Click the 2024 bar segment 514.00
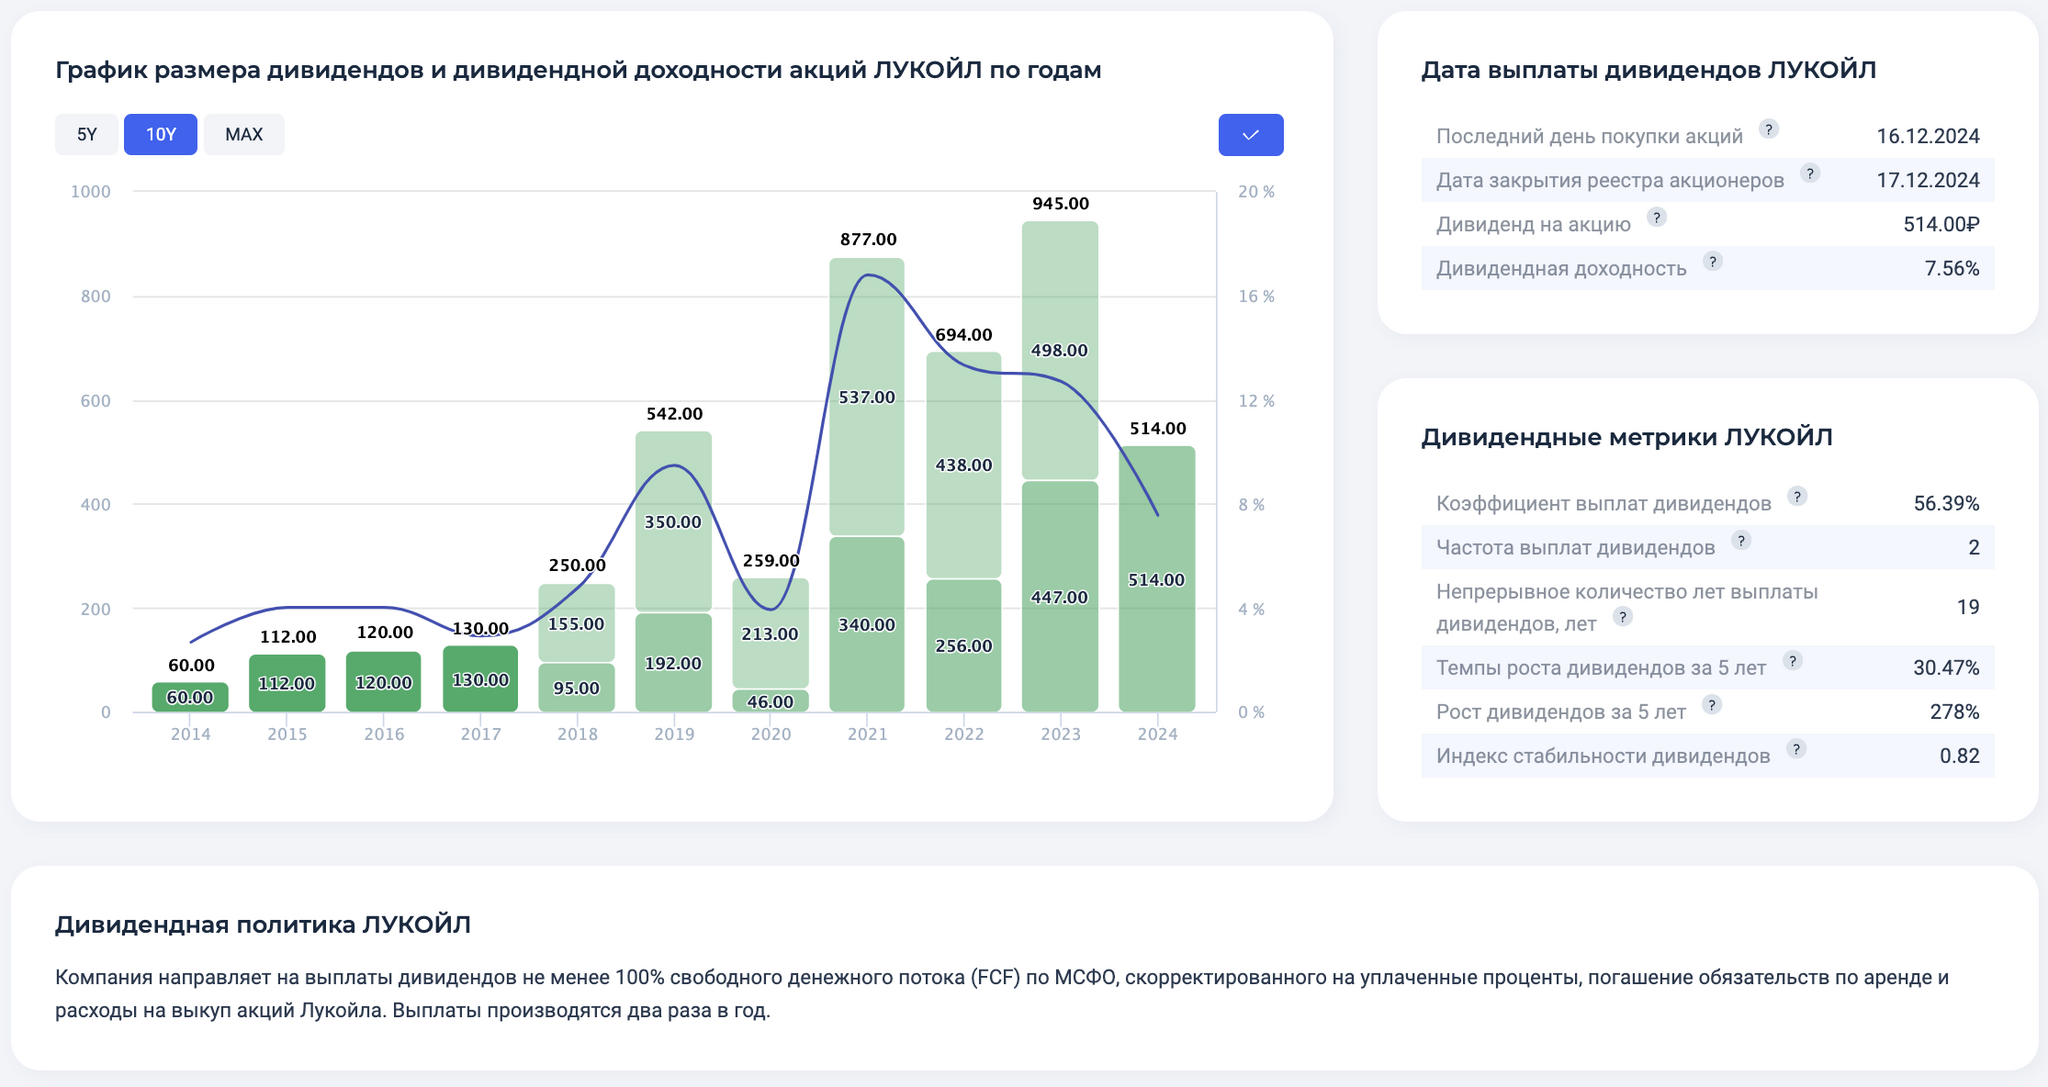The width and height of the screenshot is (2048, 1087). click(x=1157, y=580)
